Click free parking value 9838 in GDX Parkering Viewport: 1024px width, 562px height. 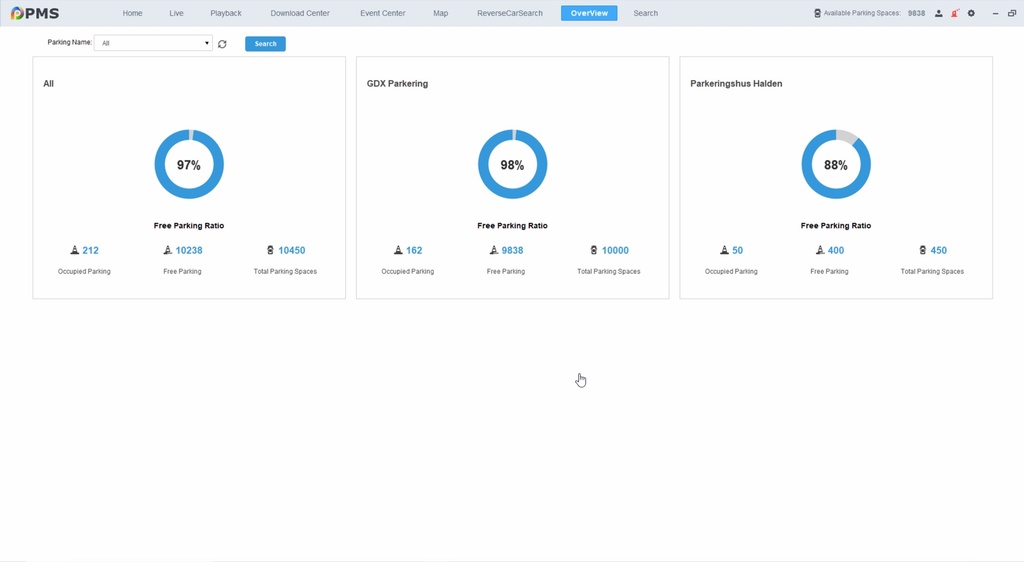pyautogui.click(x=513, y=250)
